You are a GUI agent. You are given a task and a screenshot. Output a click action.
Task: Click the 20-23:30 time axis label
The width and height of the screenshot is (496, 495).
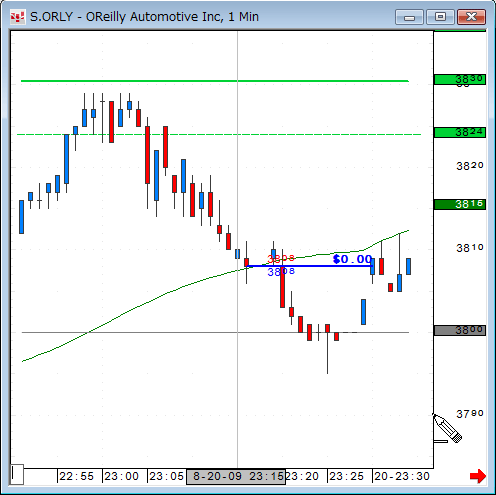tap(402, 476)
